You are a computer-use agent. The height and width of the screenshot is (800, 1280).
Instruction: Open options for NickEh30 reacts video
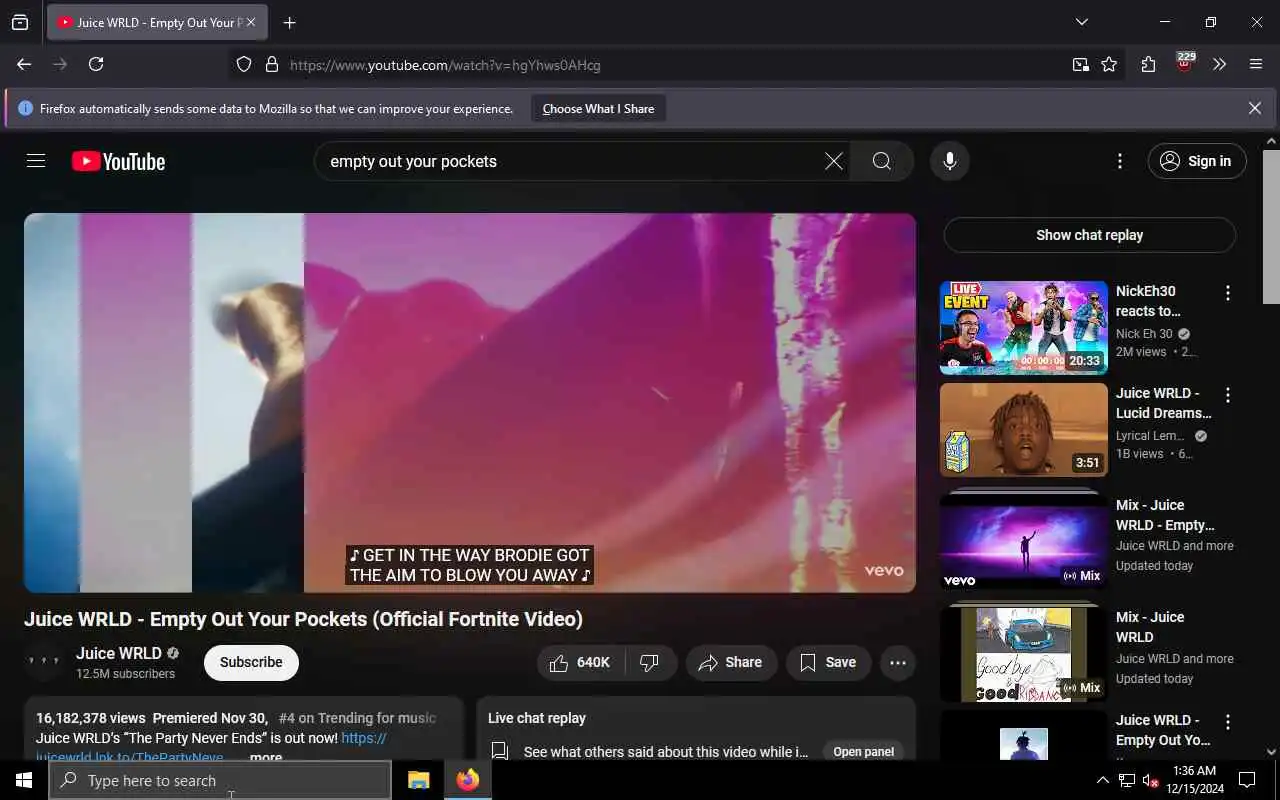click(1227, 293)
